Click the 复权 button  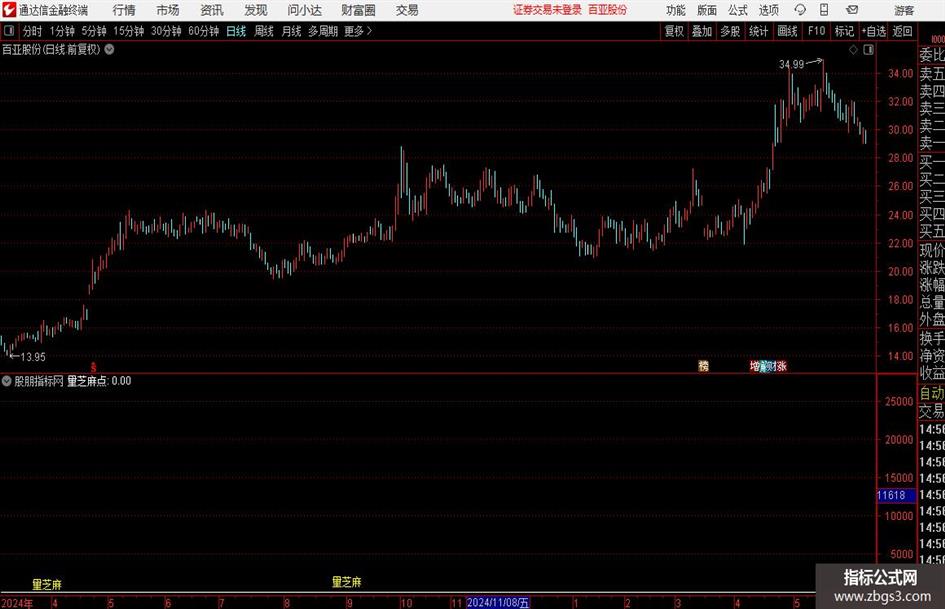click(x=674, y=31)
